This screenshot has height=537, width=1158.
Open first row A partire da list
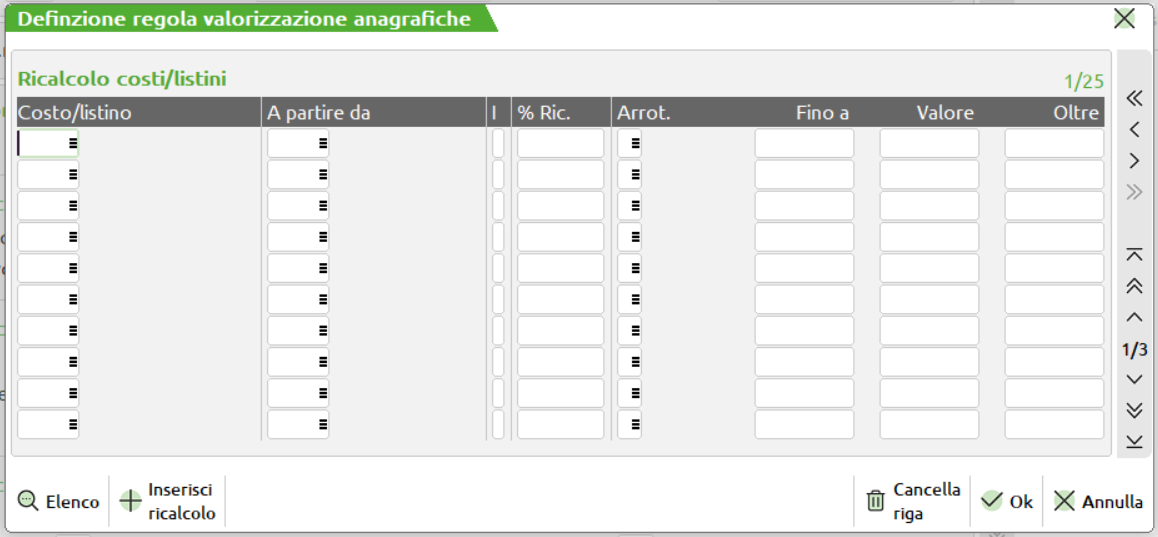coord(322,144)
